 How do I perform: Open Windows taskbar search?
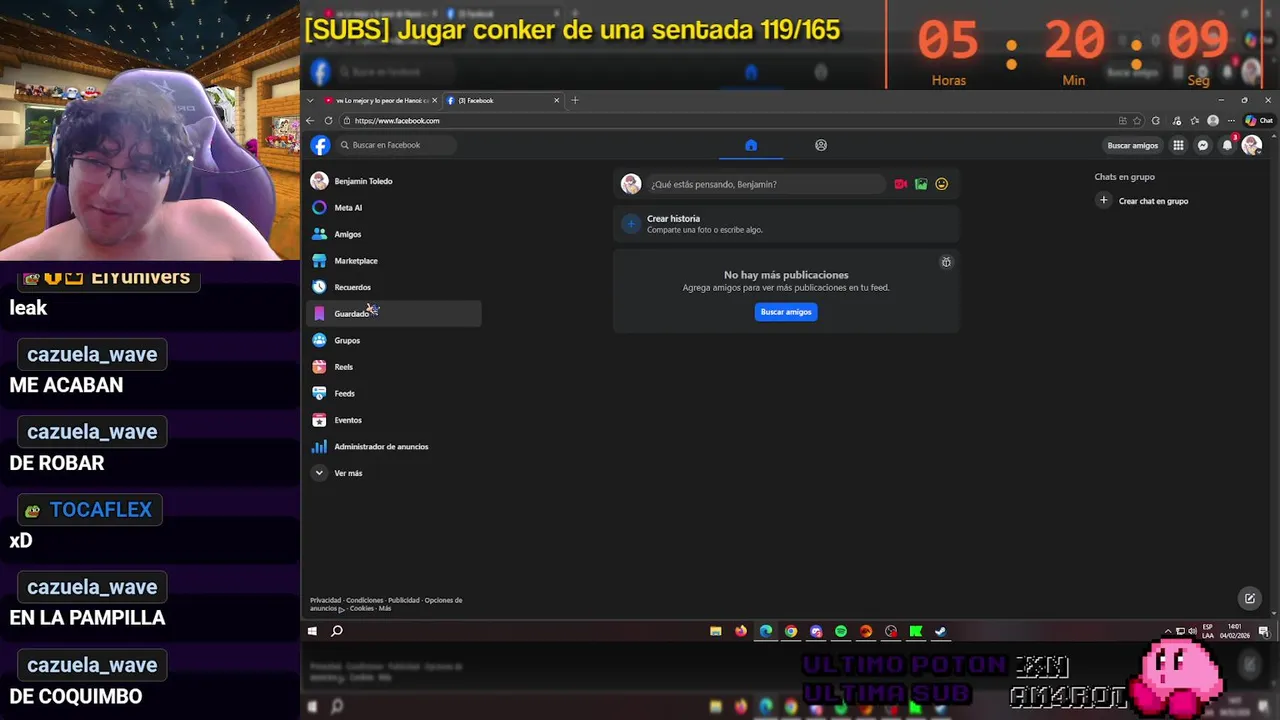pos(337,631)
